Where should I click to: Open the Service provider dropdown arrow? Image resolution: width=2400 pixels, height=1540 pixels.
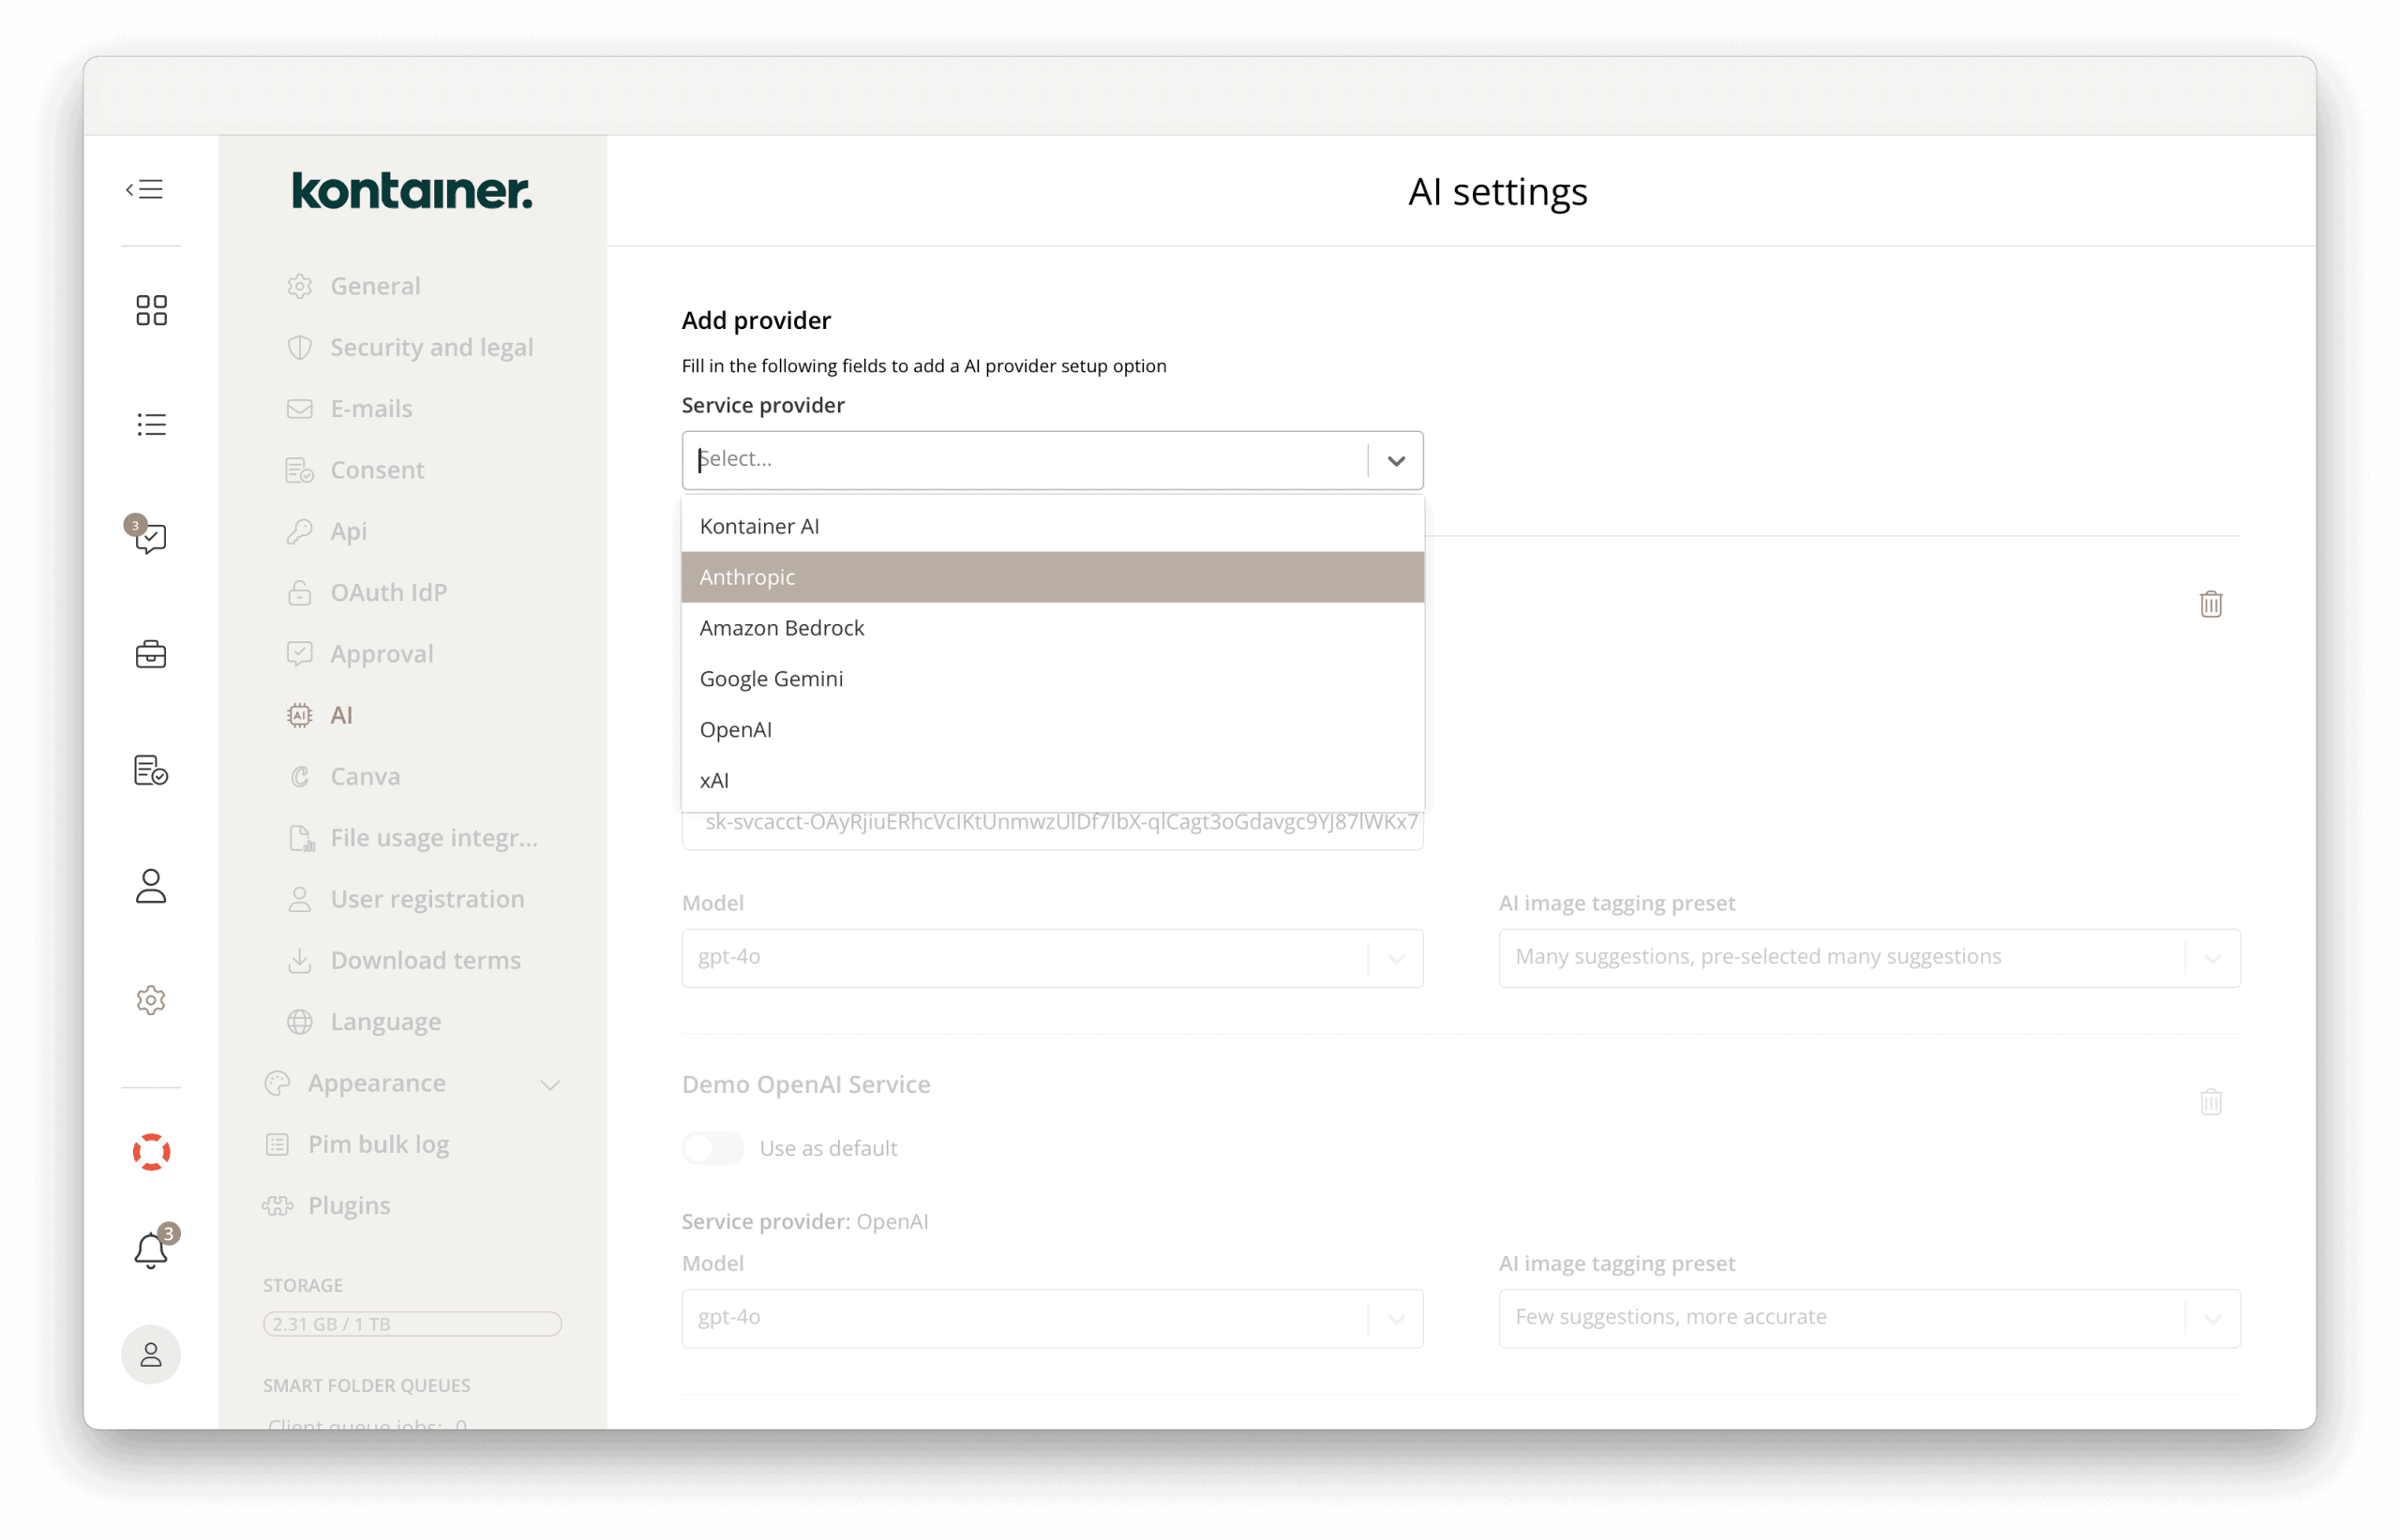click(x=1396, y=460)
